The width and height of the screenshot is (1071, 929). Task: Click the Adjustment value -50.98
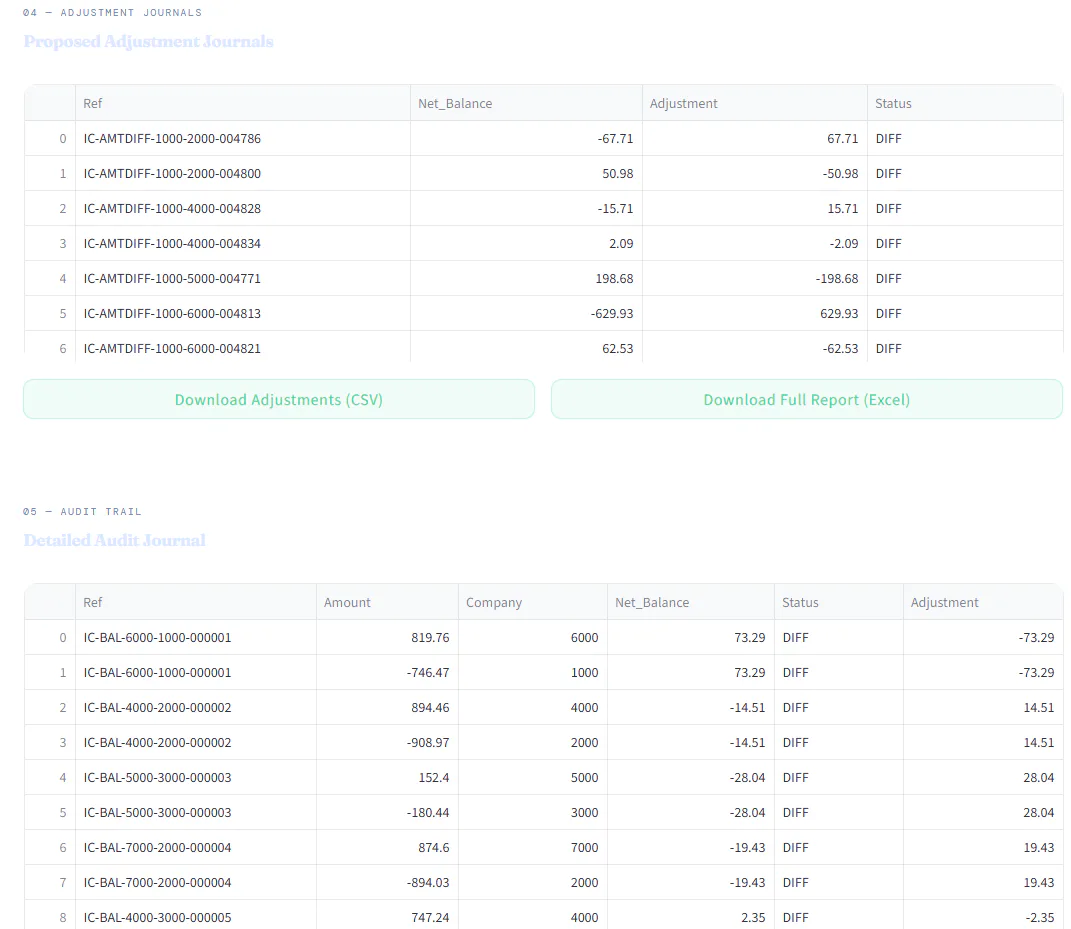(755, 174)
